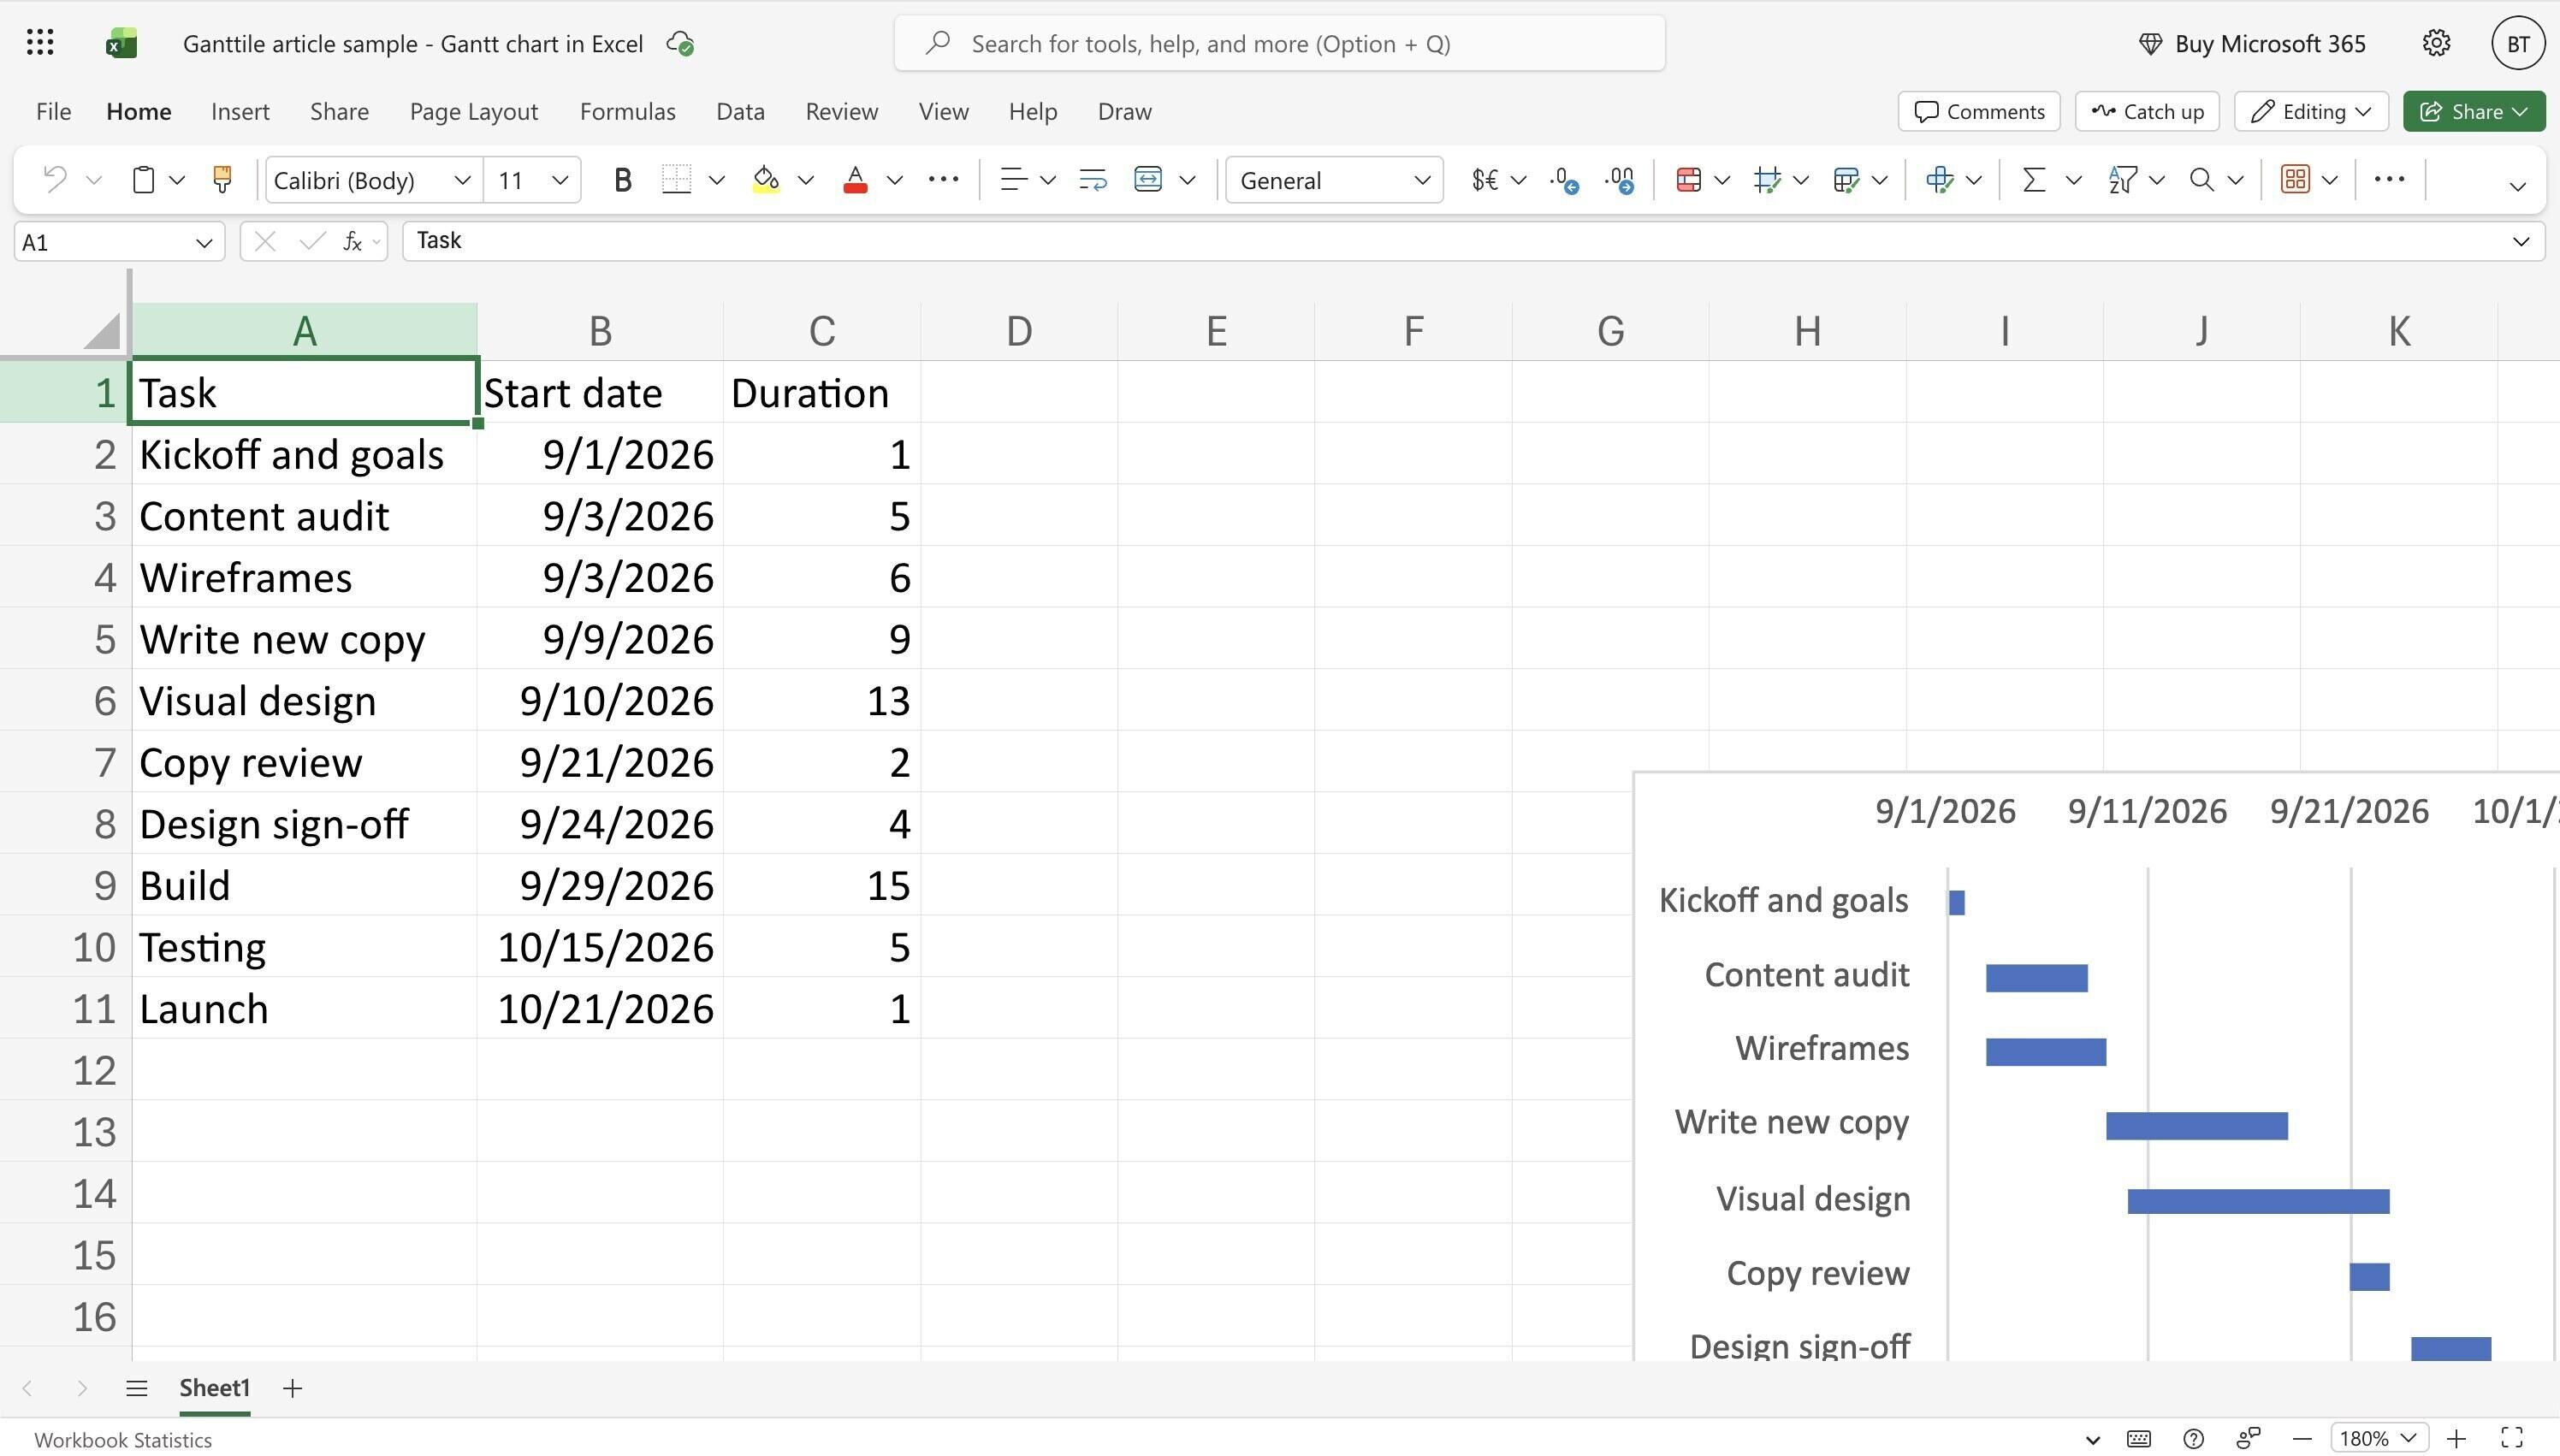Viewport: 2560px width, 1456px height.
Task: Toggle full screen view icon
Action: [x=2512, y=1438]
